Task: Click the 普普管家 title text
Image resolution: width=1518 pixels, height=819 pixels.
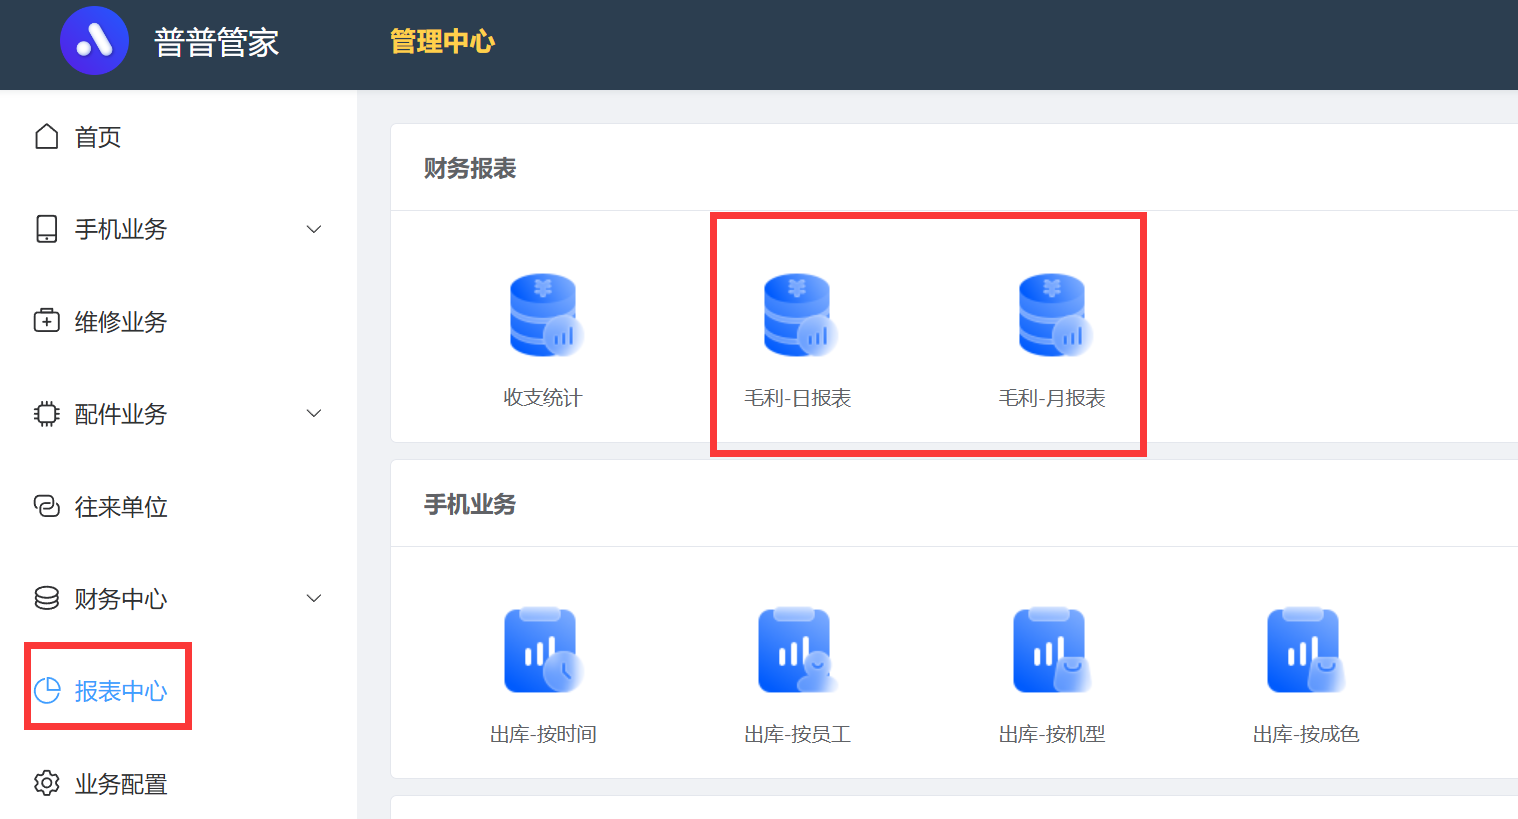Action: point(216,42)
